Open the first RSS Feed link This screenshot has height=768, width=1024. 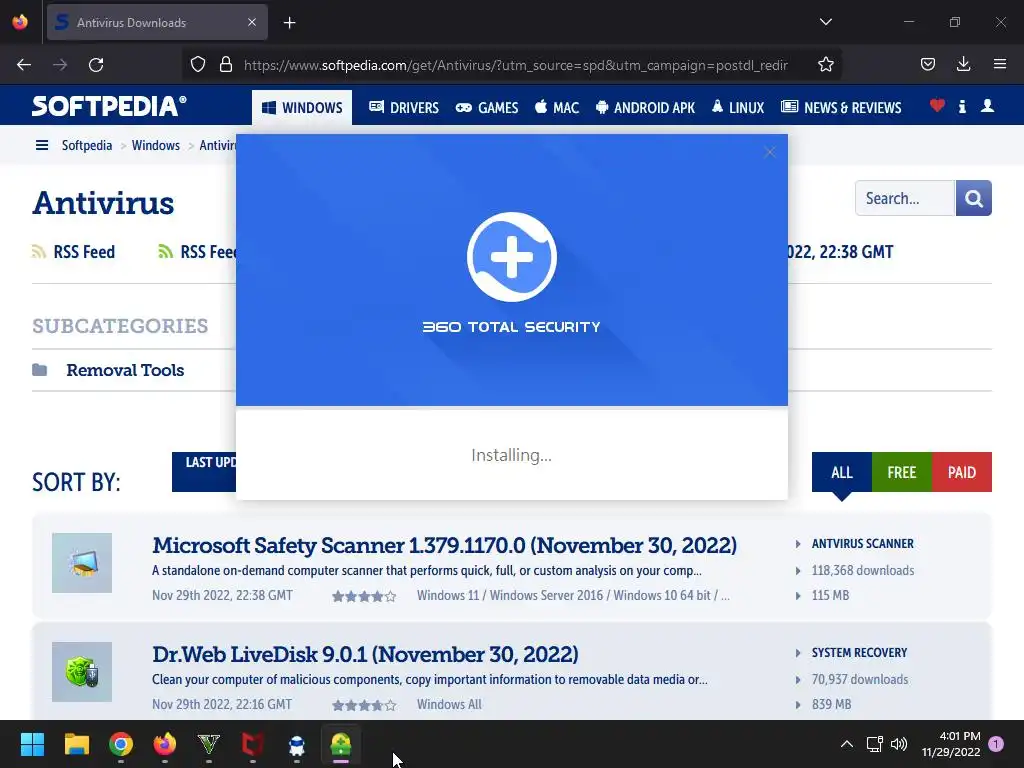74,252
